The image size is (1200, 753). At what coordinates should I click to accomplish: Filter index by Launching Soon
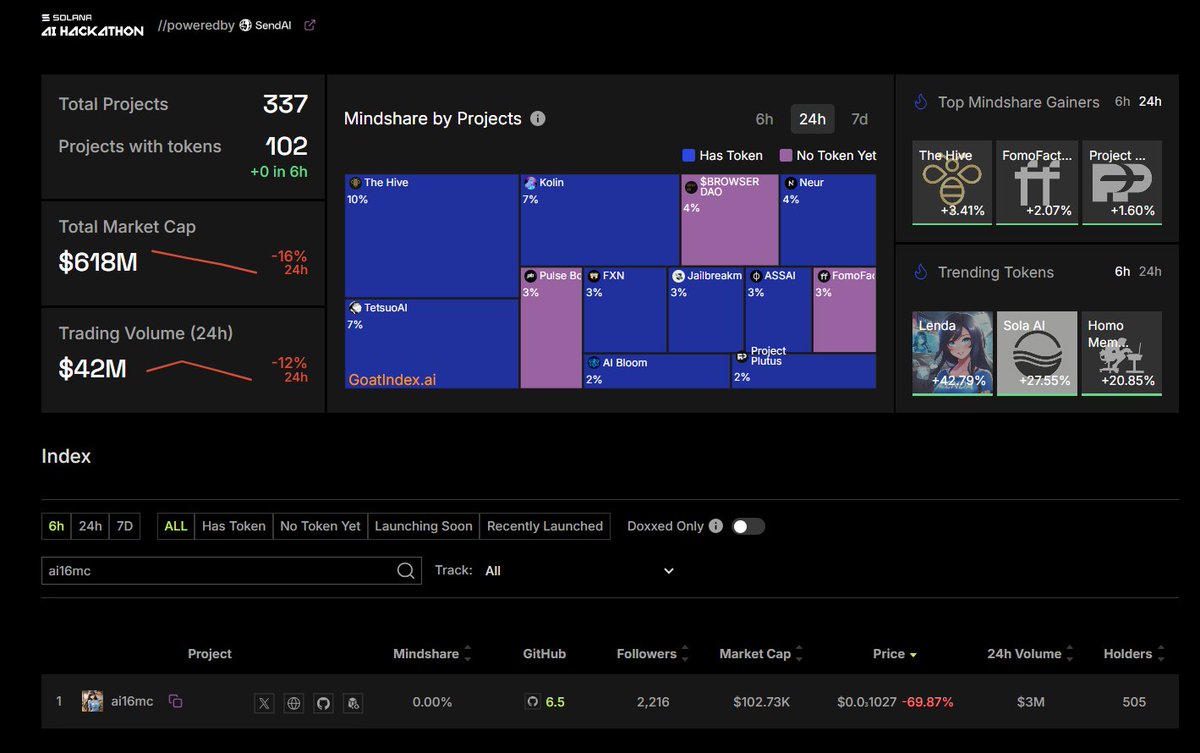[x=423, y=526]
